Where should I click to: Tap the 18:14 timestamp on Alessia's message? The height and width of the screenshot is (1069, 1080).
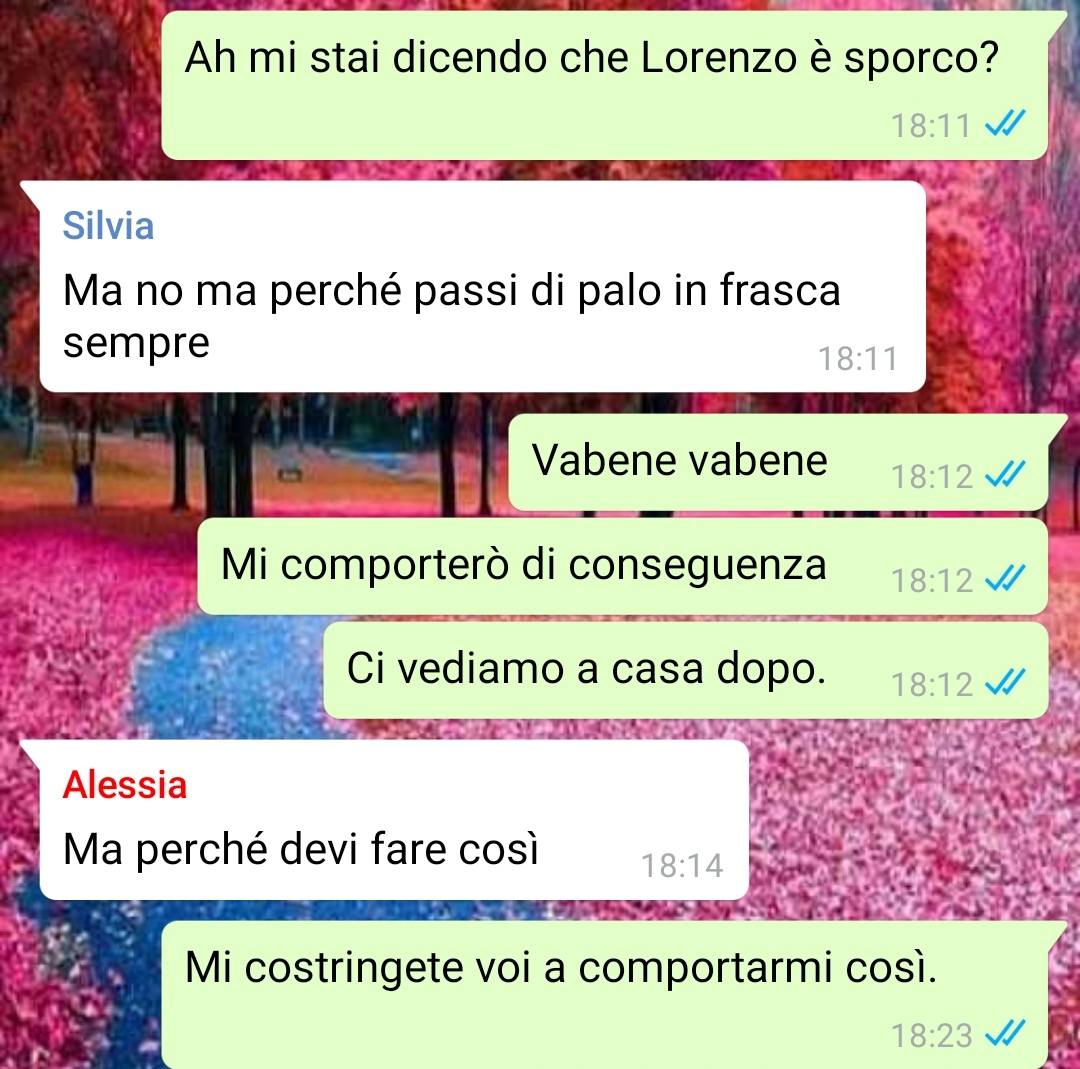[682, 866]
